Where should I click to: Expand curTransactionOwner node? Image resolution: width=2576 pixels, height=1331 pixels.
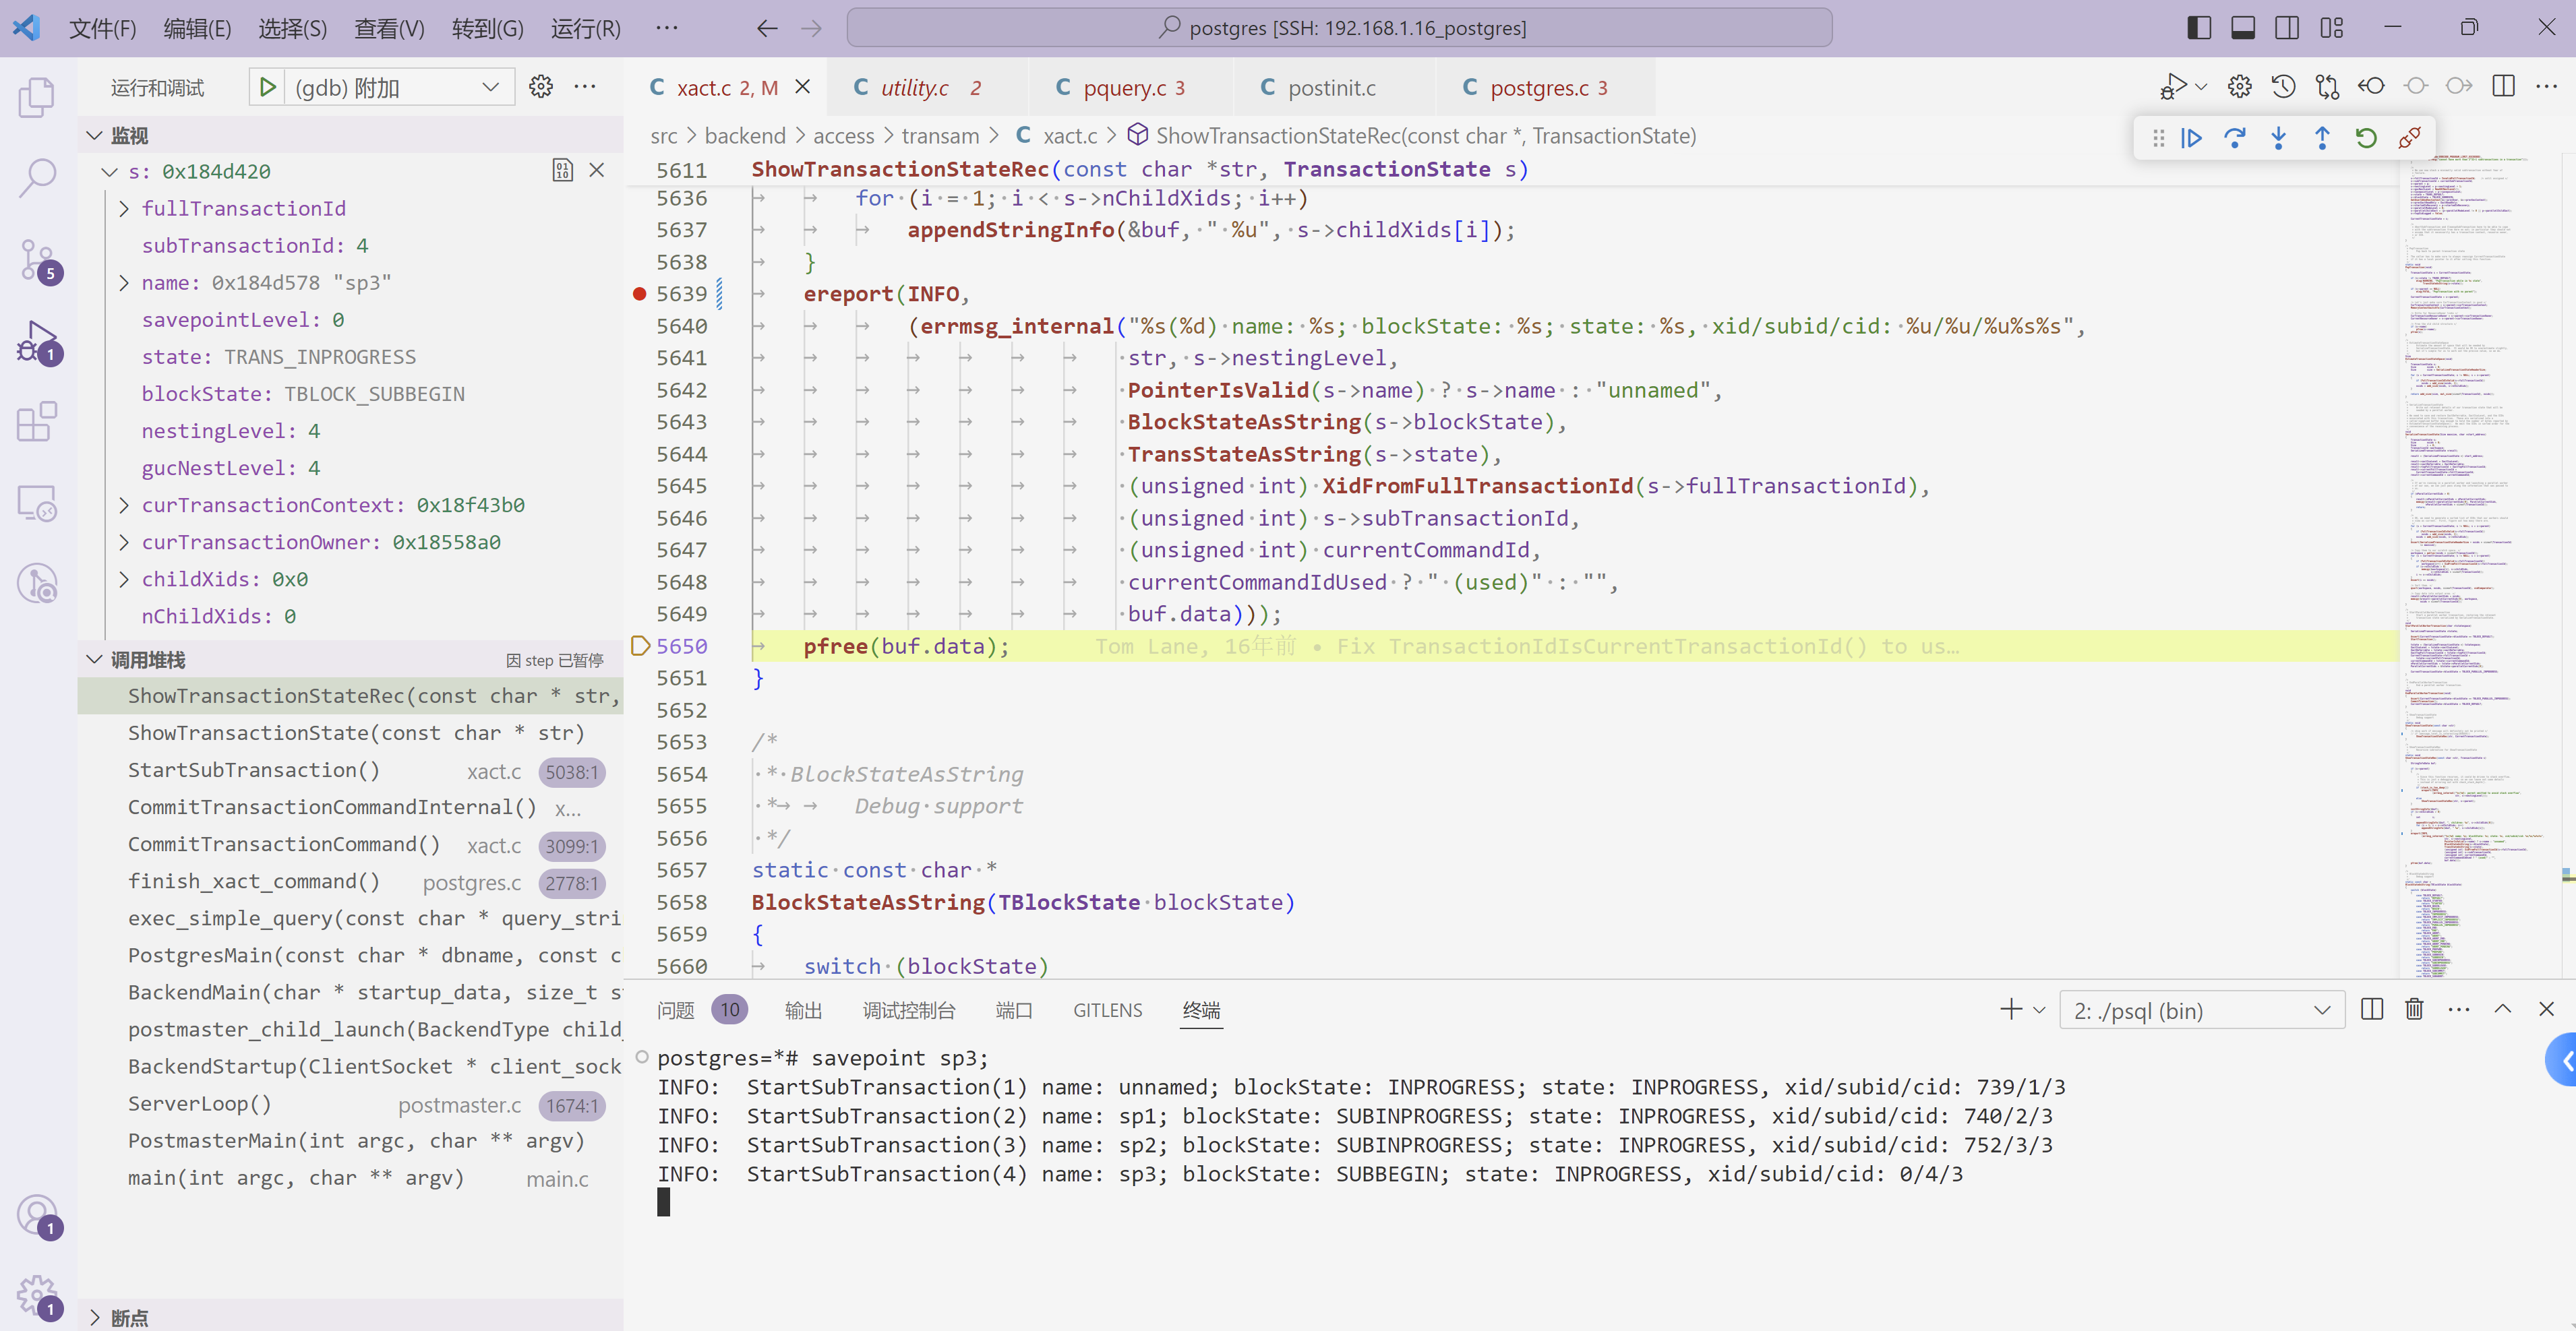tap(124, 542)
